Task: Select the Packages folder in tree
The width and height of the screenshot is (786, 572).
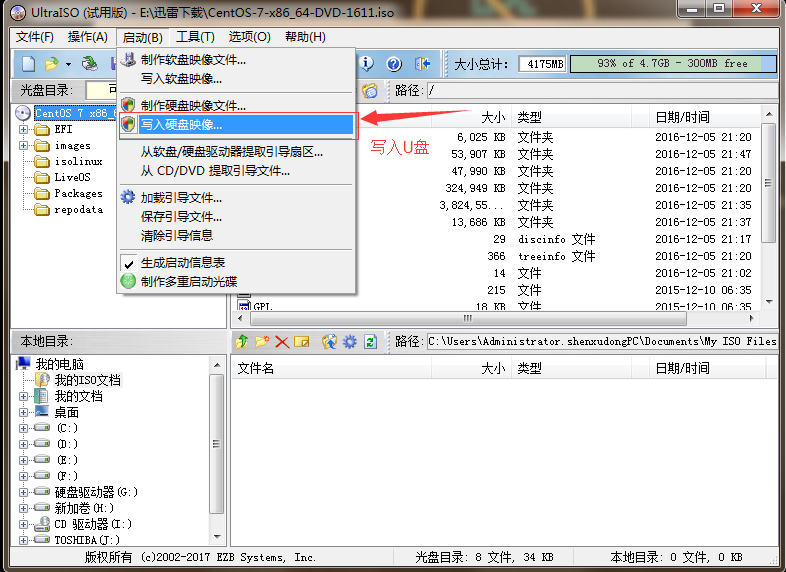Action: tap(78, 194)
